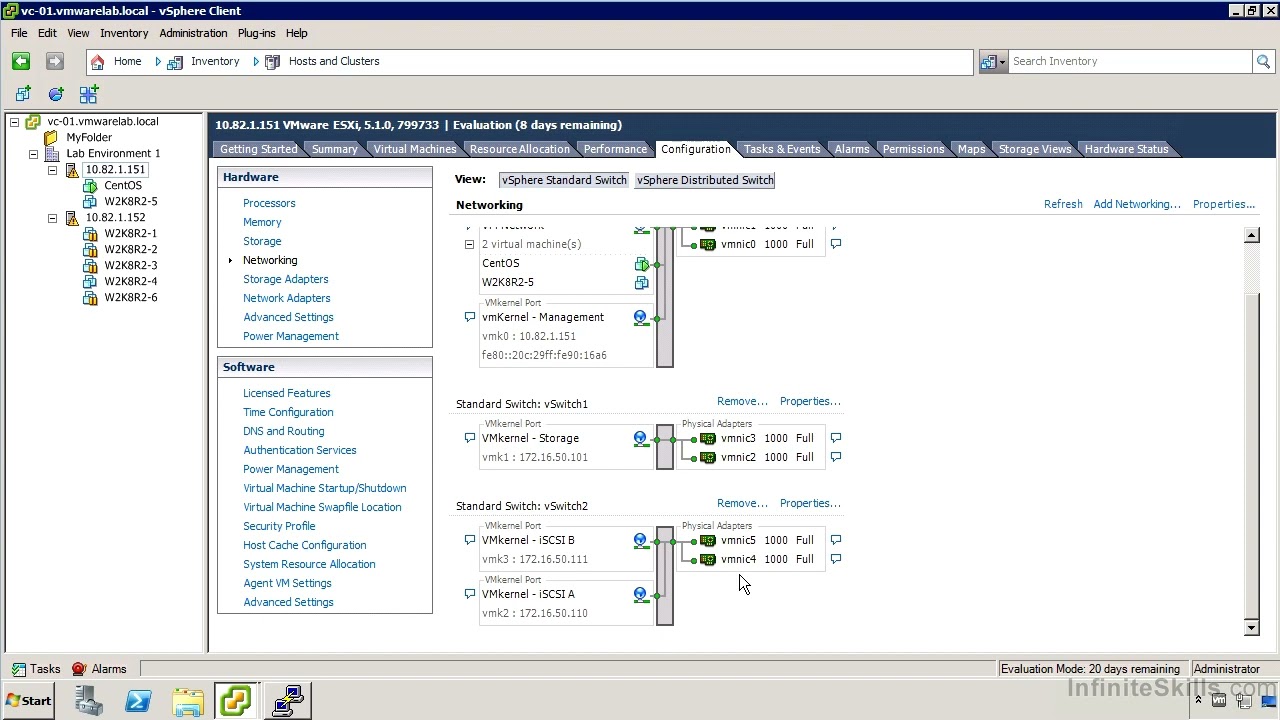This screenshot has height=720, width=1280.
Task: Open Network Adapters hardware section
Action: 286,298
